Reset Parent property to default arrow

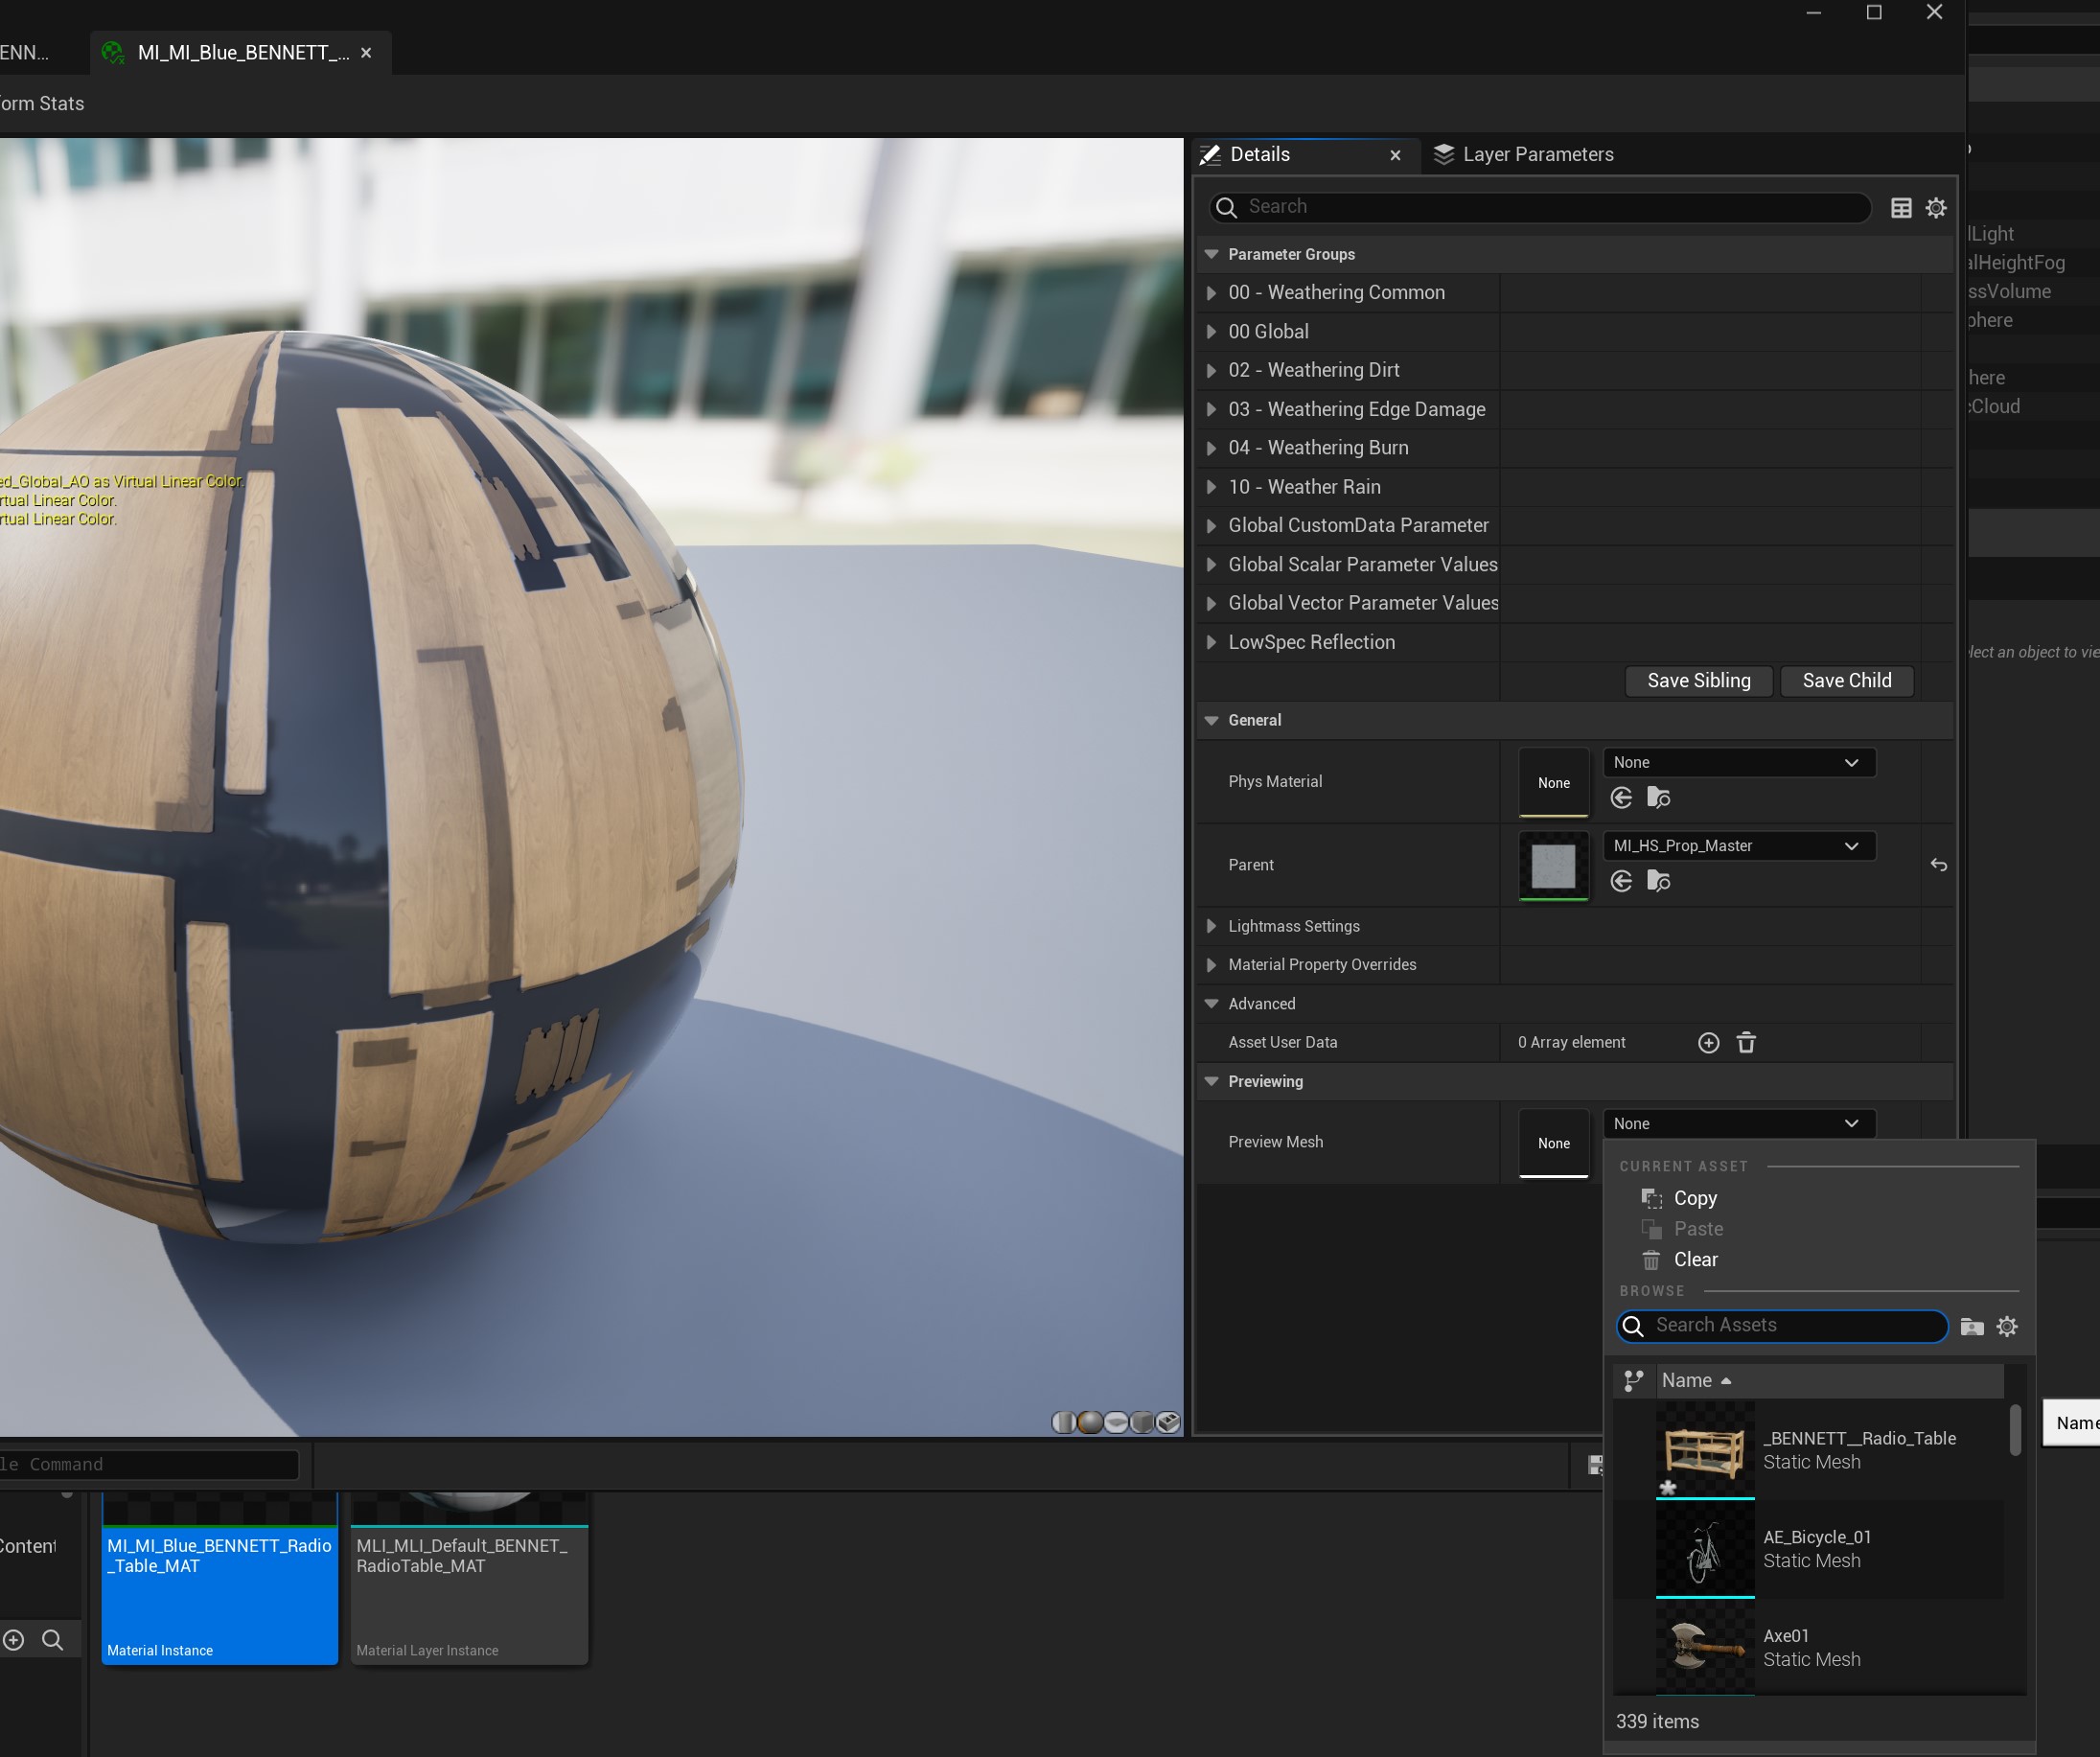tap(1939, 865)
